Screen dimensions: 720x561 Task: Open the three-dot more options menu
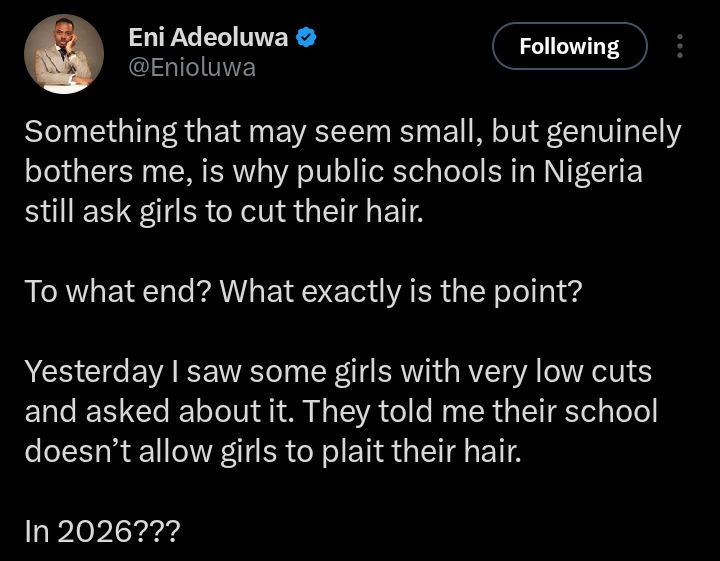(x=681, y=47)
